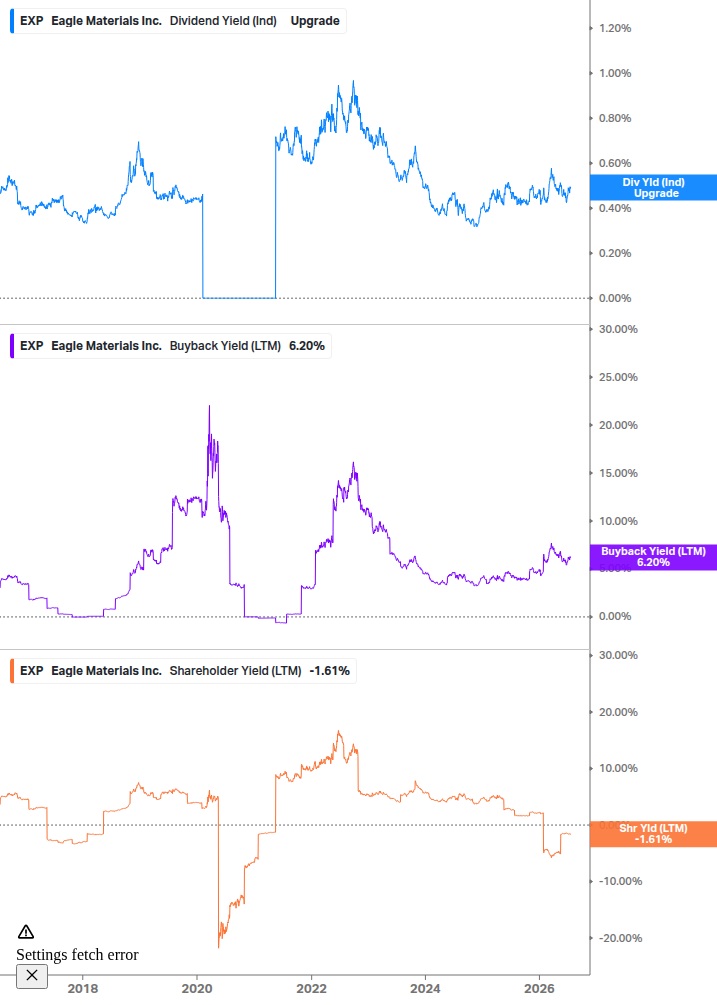717x1005 pixels.
Task: Close the Settings fetch error notice
Action: tap(32, 976)
